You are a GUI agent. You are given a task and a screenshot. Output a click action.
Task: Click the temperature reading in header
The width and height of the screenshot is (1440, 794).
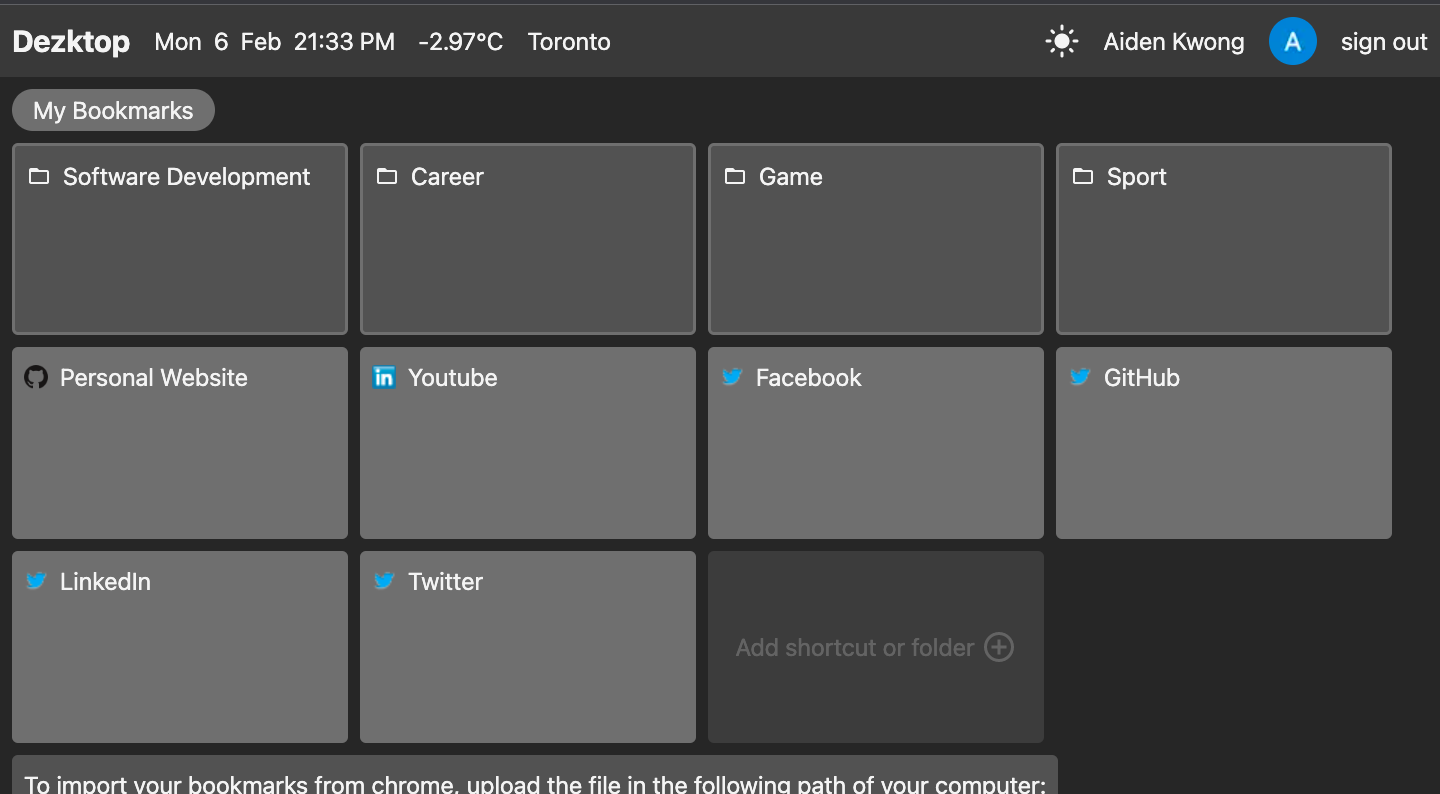[x=460, y=42]
